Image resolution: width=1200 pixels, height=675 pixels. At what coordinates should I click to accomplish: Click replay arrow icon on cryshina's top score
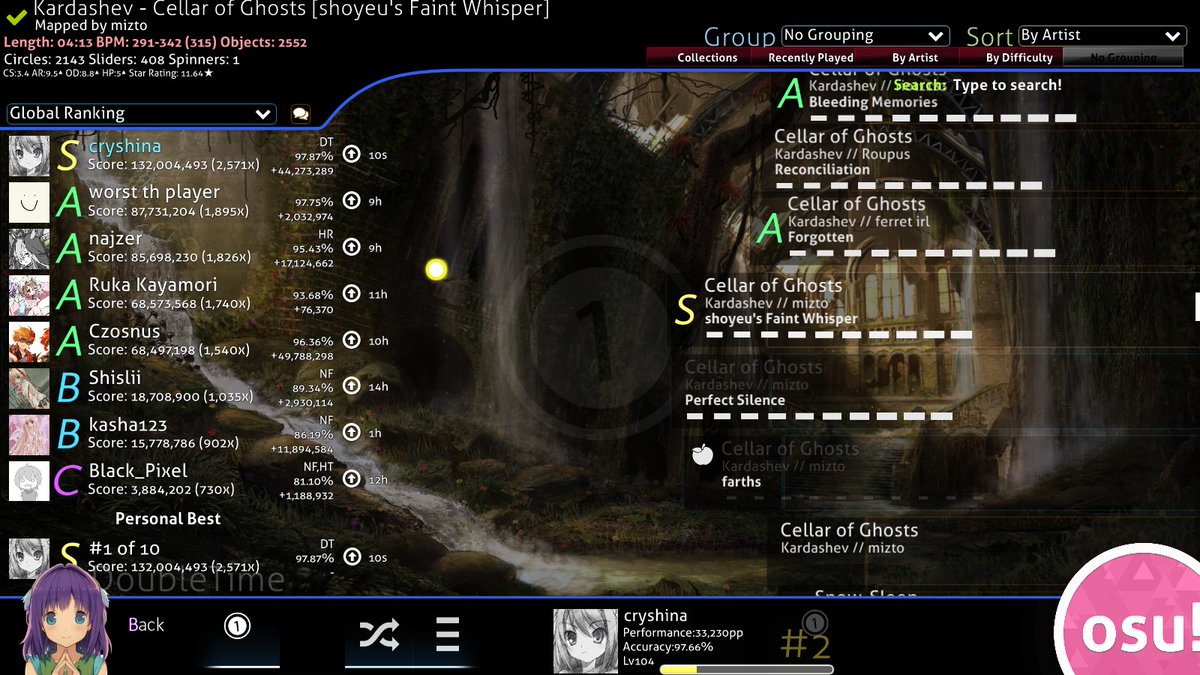click(351, 154)
